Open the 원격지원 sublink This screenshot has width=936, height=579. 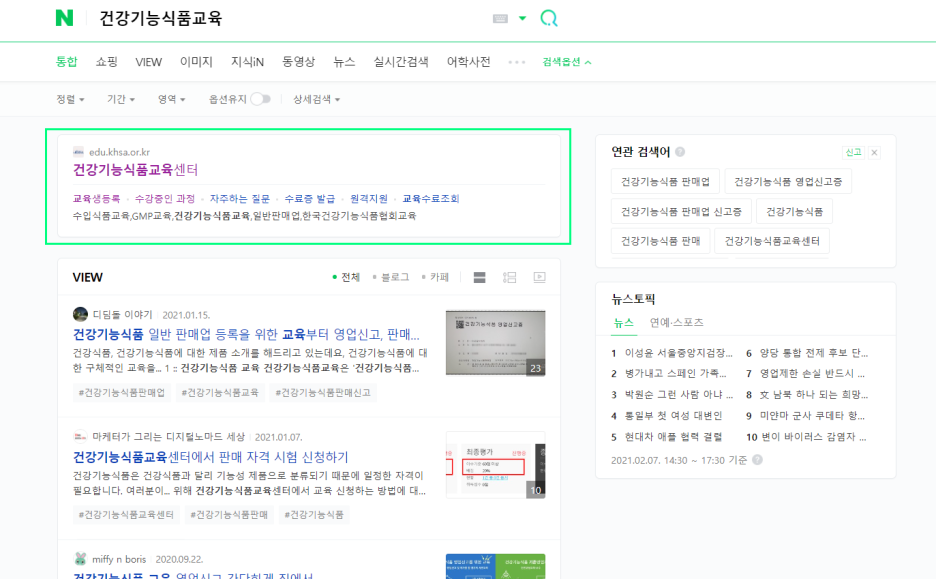tap(368, 199)
